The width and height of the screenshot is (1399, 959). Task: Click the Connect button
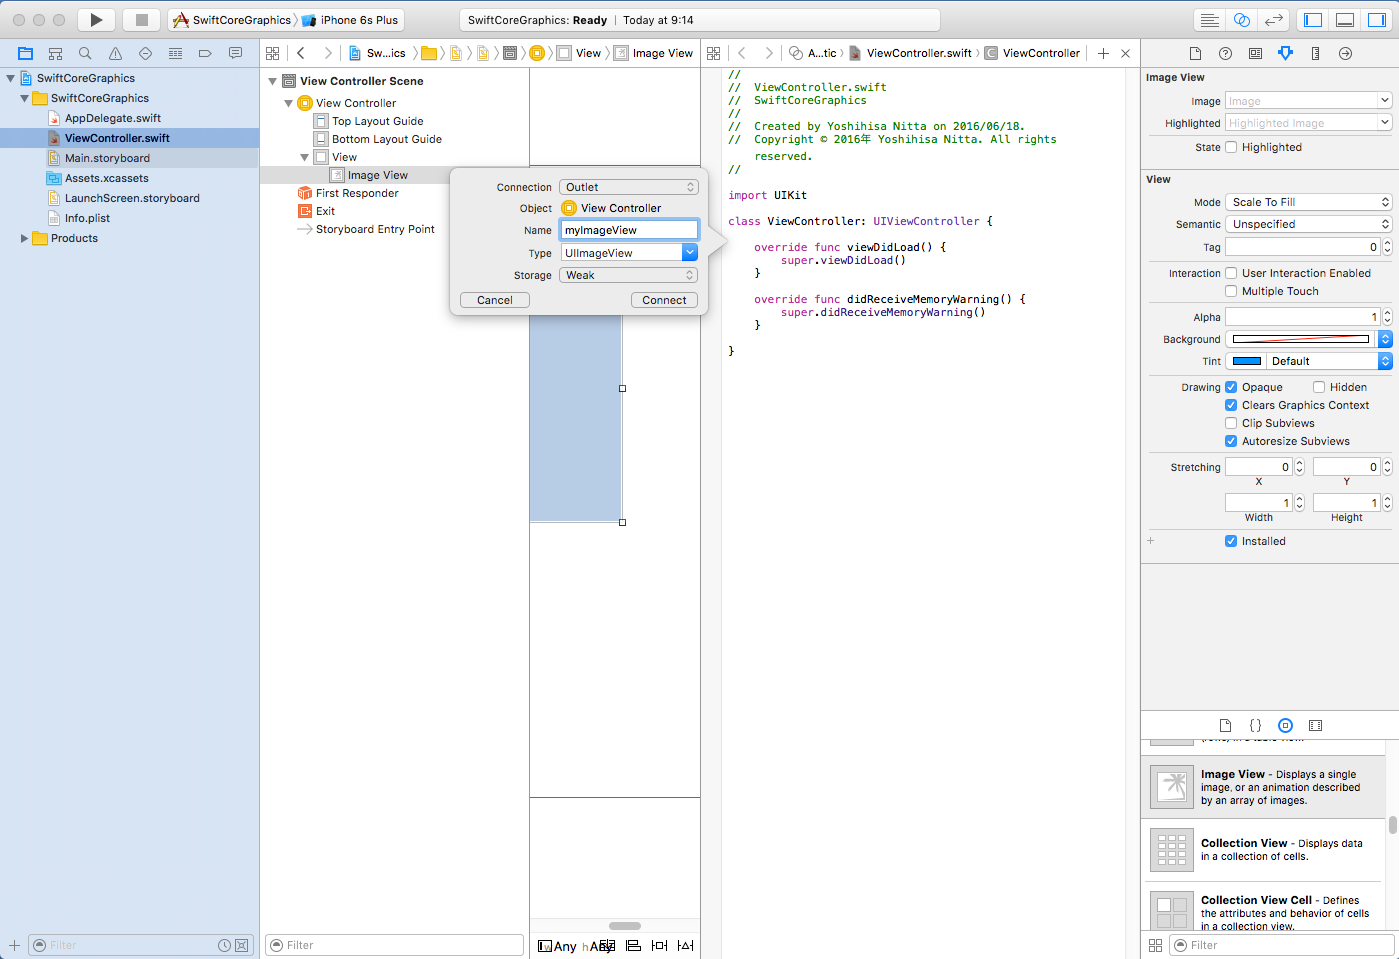[664, 300]
